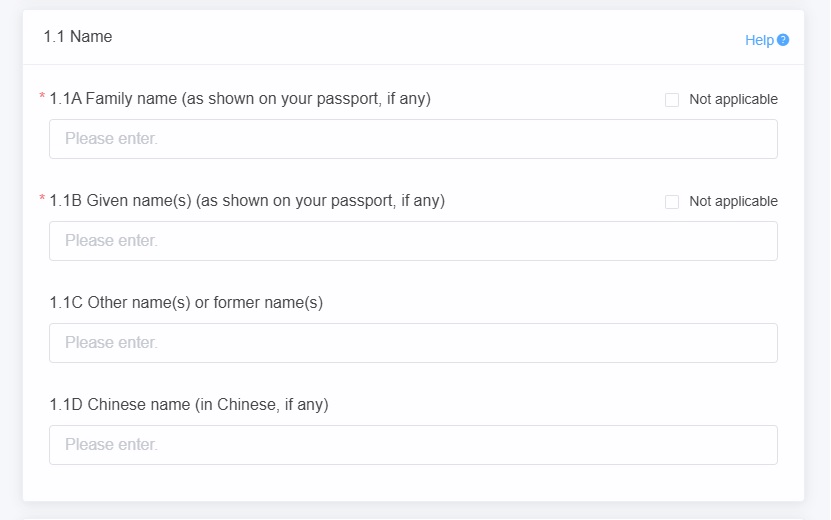Focus the 1.1C Other or former names field
The height and width of the screenshot is (520, 831).
tap(413, 343)
